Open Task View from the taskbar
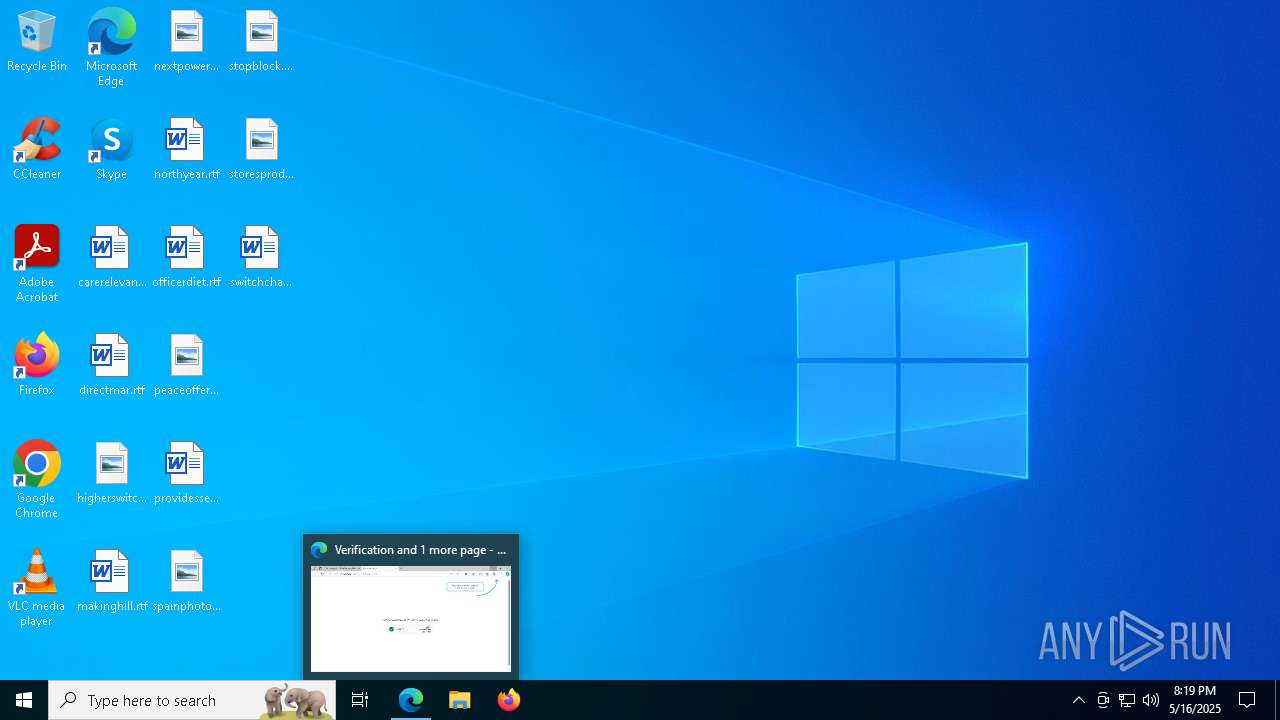 tap(360, 700)
